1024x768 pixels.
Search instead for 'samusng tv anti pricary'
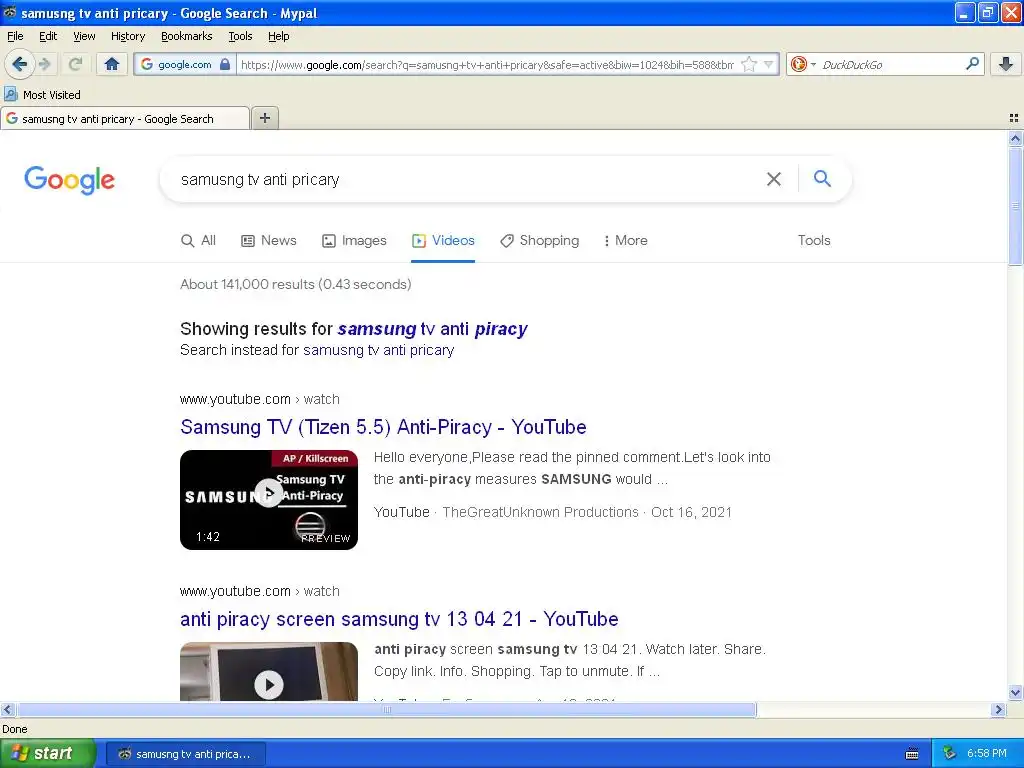(378, 350)
